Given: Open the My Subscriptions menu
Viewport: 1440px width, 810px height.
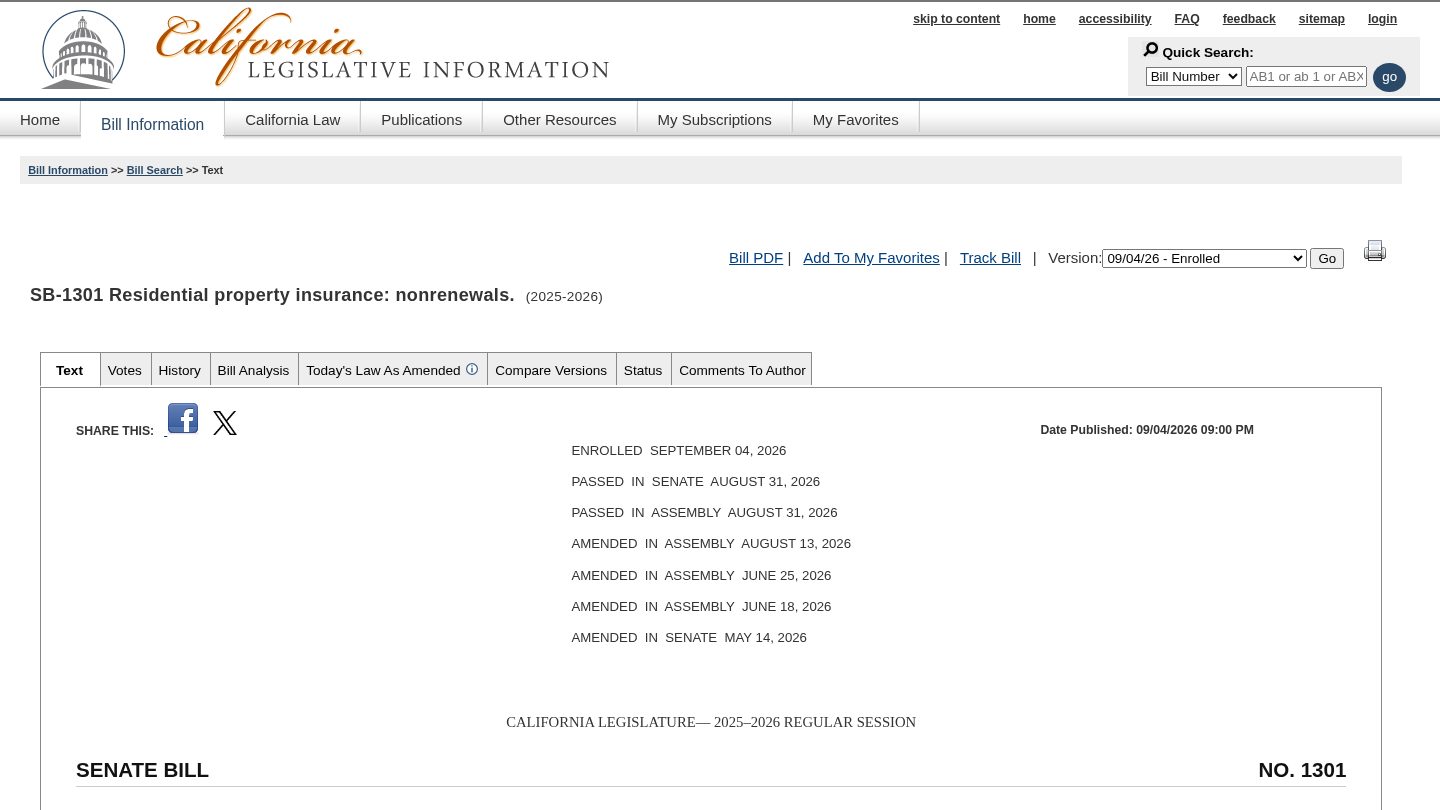Looking at the screenshot, I should point(715,120).
